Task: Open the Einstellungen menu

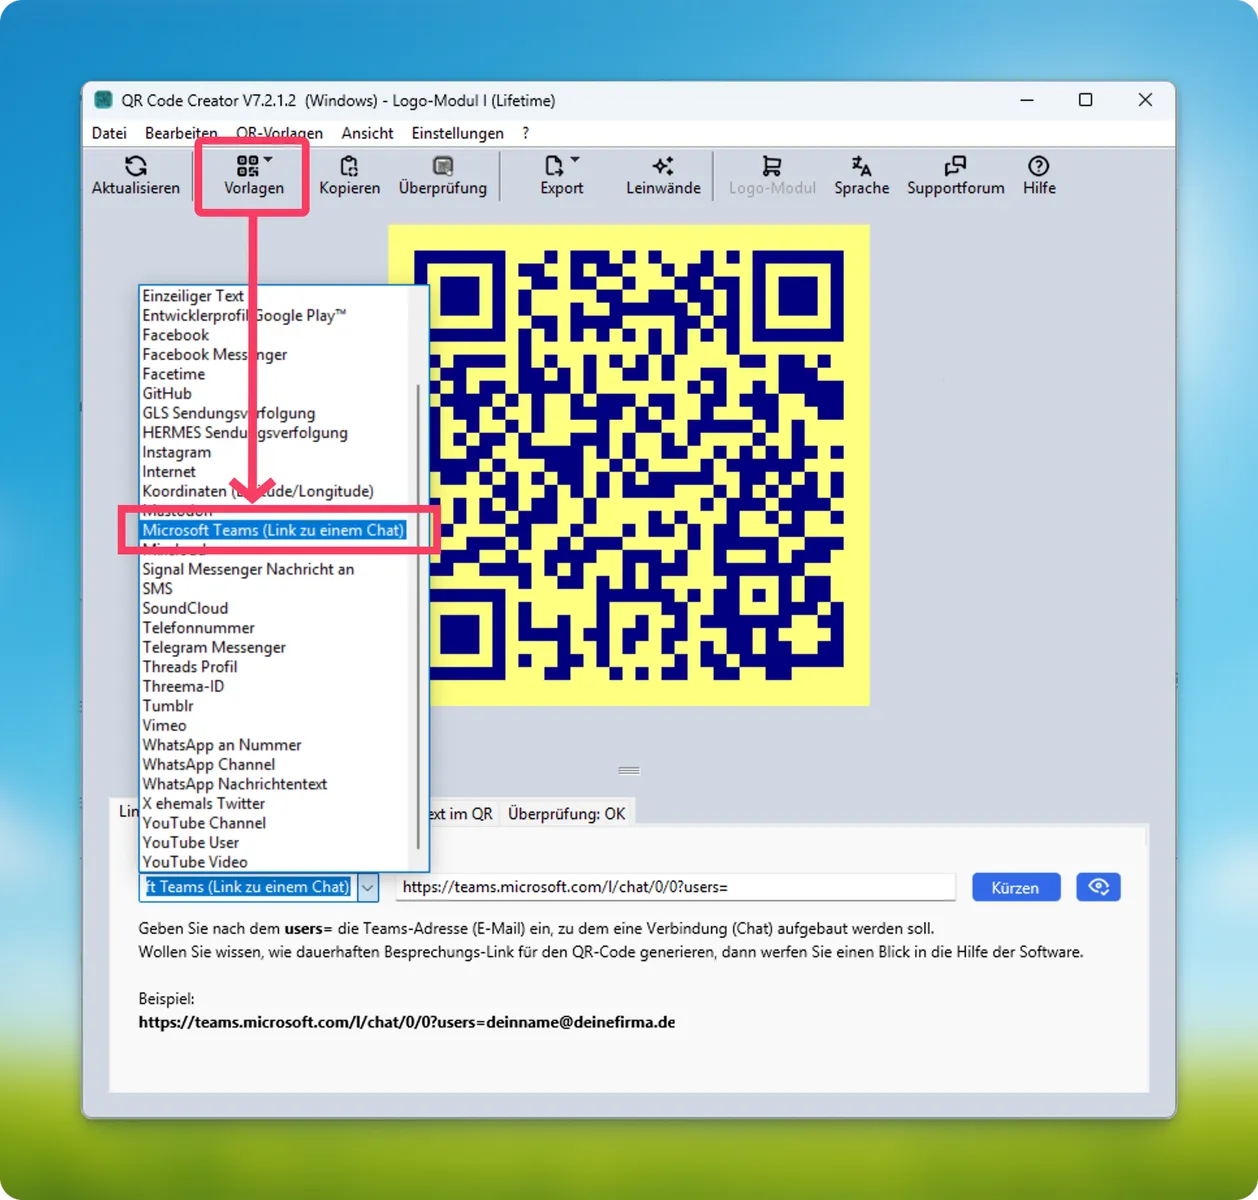Action: pyautogui.click(x=457, y=133)
